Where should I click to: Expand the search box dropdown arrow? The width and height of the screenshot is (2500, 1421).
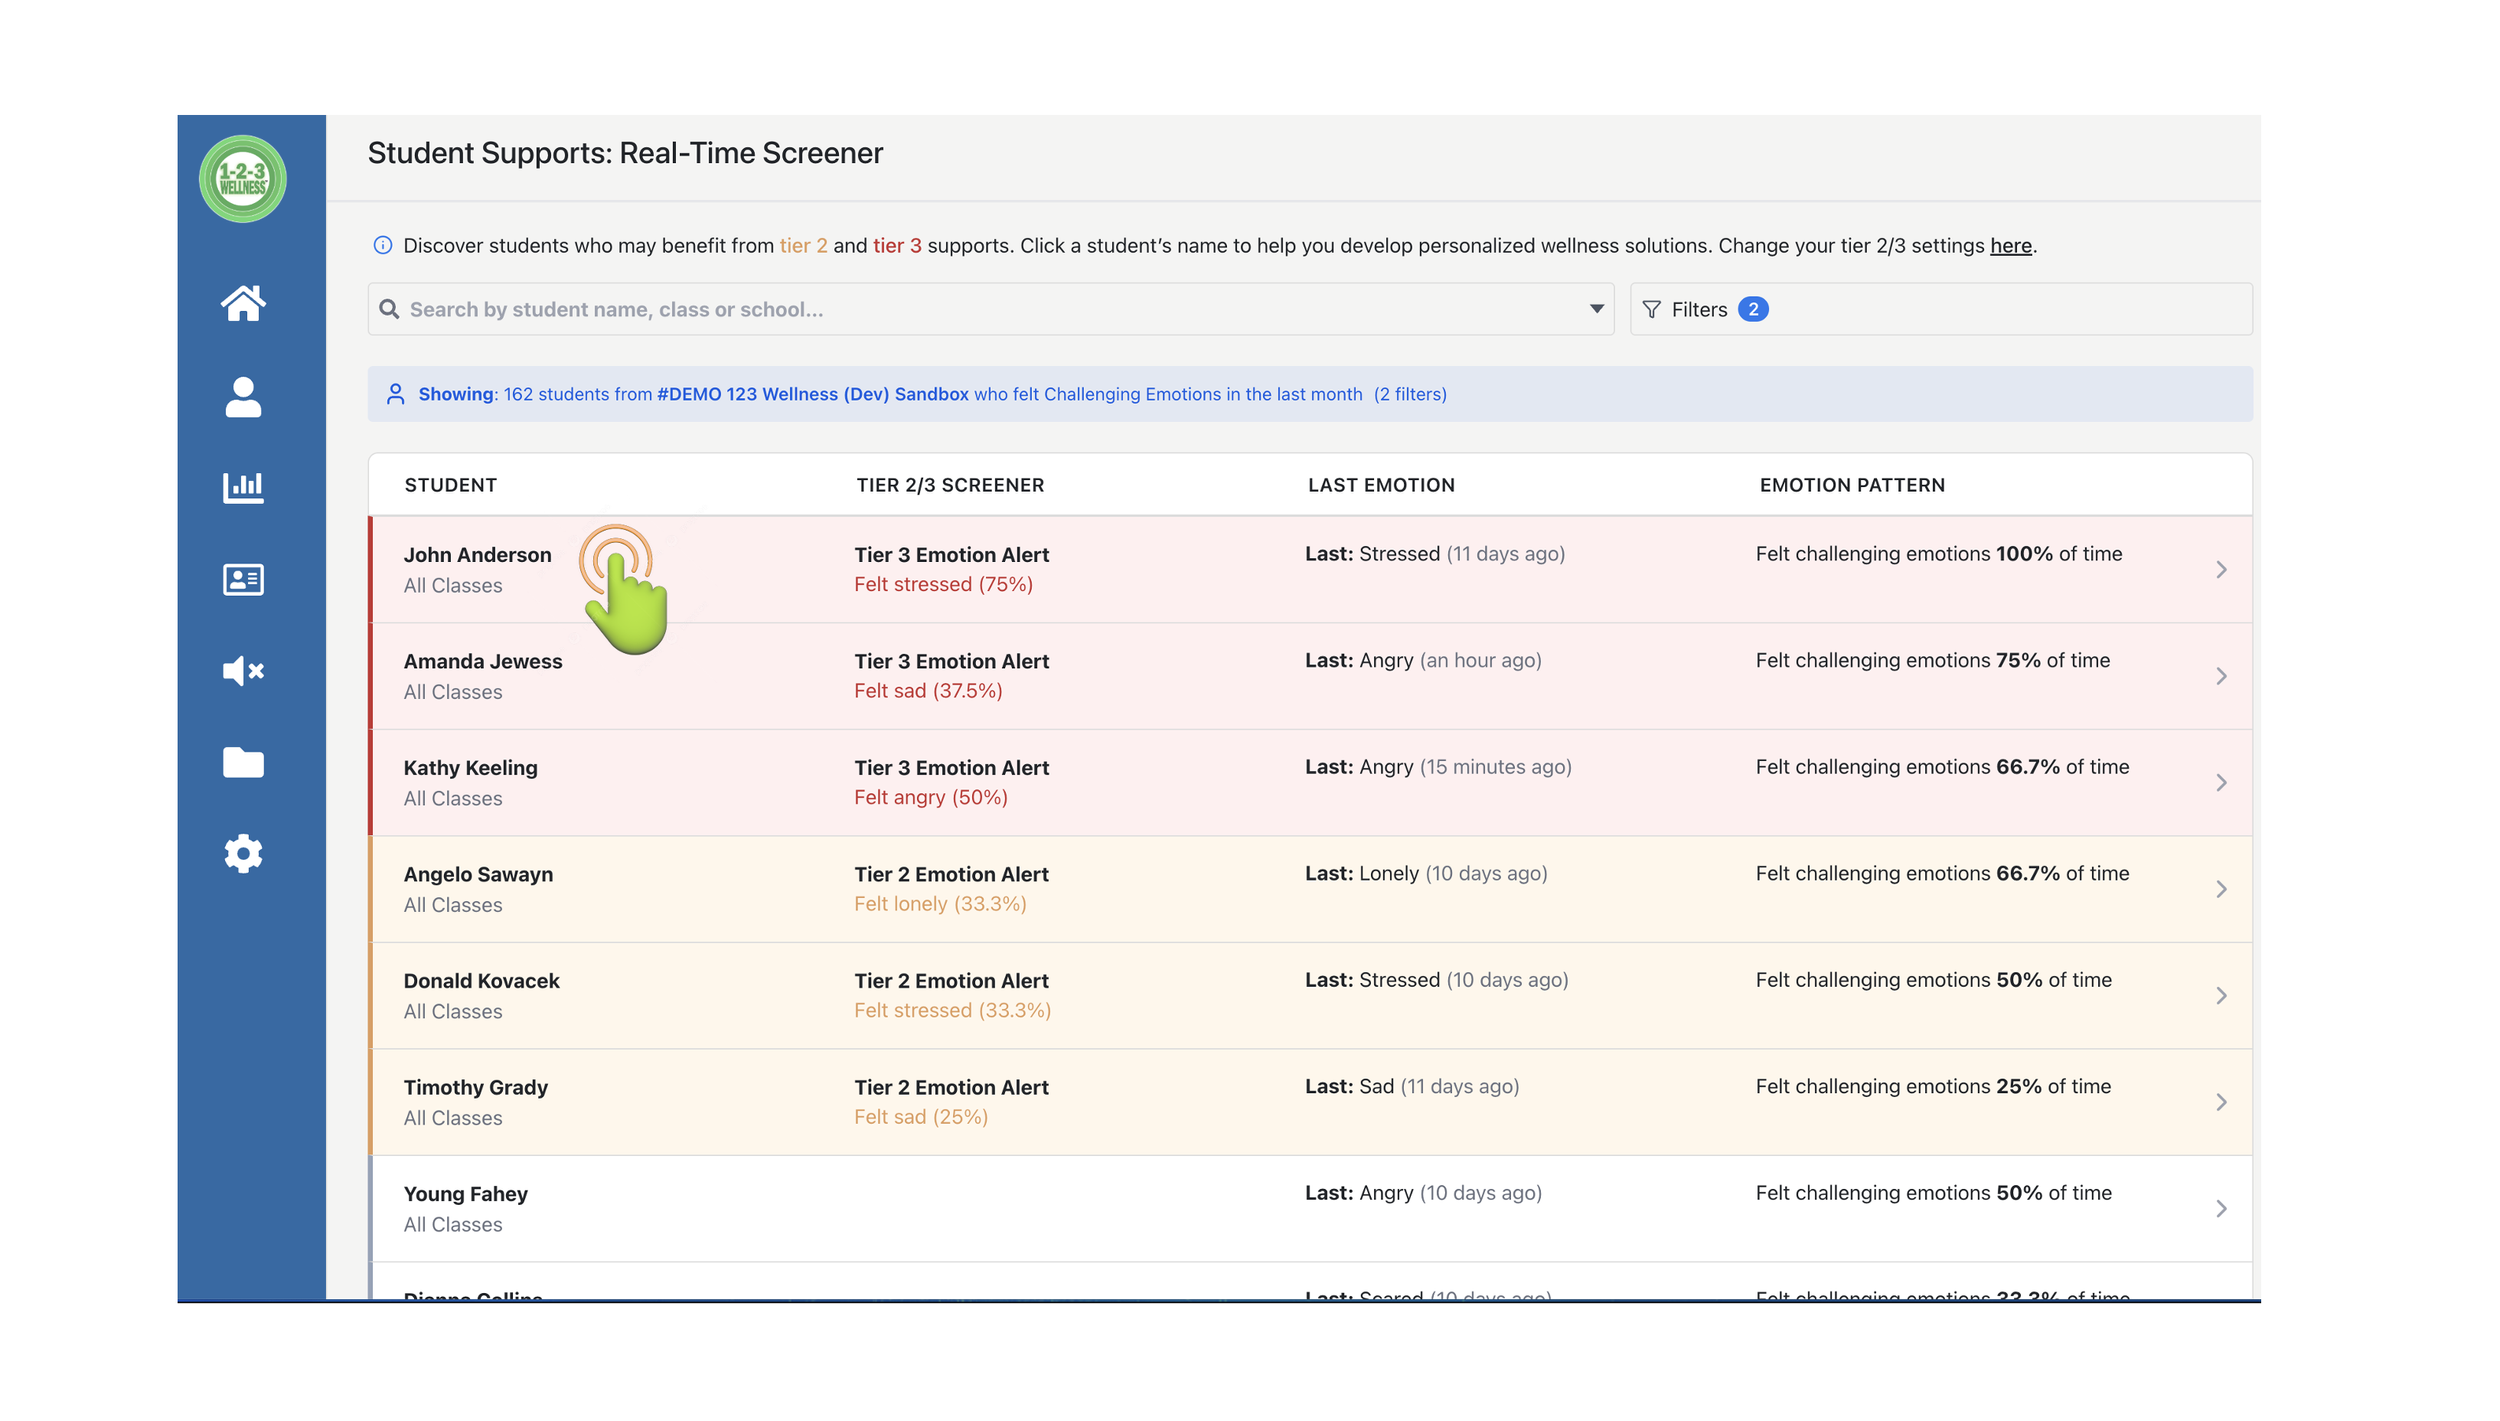(1596, 309)
